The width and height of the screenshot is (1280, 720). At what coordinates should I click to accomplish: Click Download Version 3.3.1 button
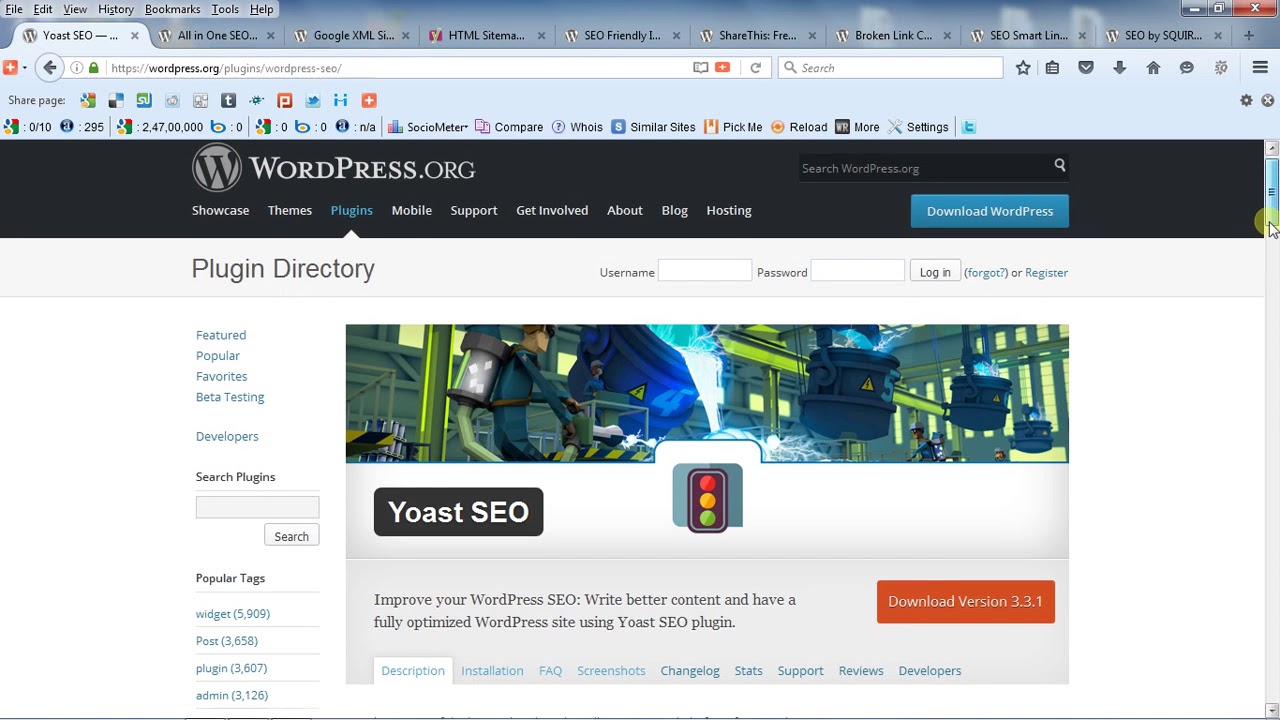coord(965,602)
